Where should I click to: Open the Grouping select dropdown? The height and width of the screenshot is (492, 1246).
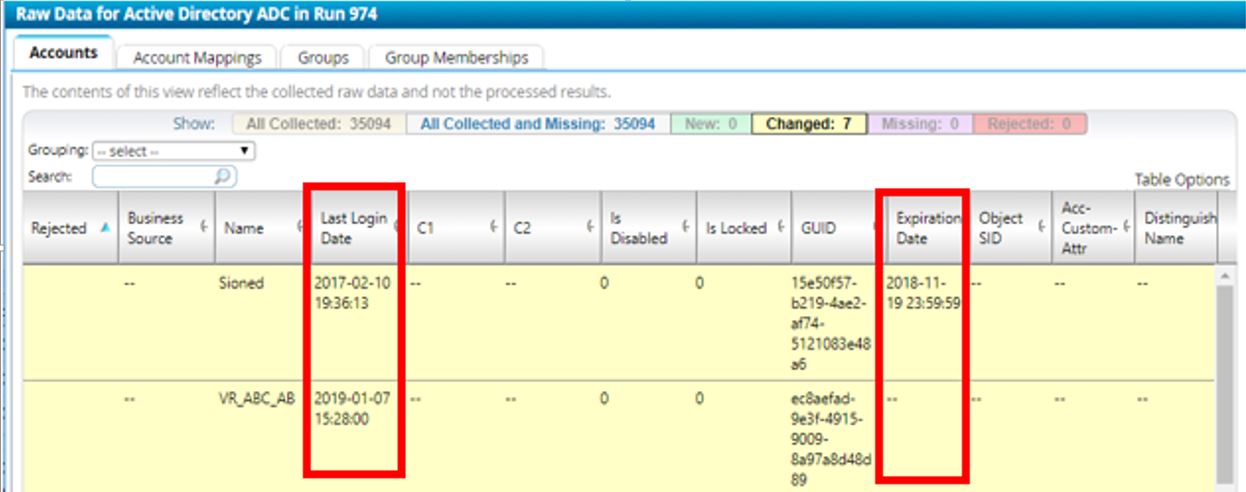(x=173, y=152)
